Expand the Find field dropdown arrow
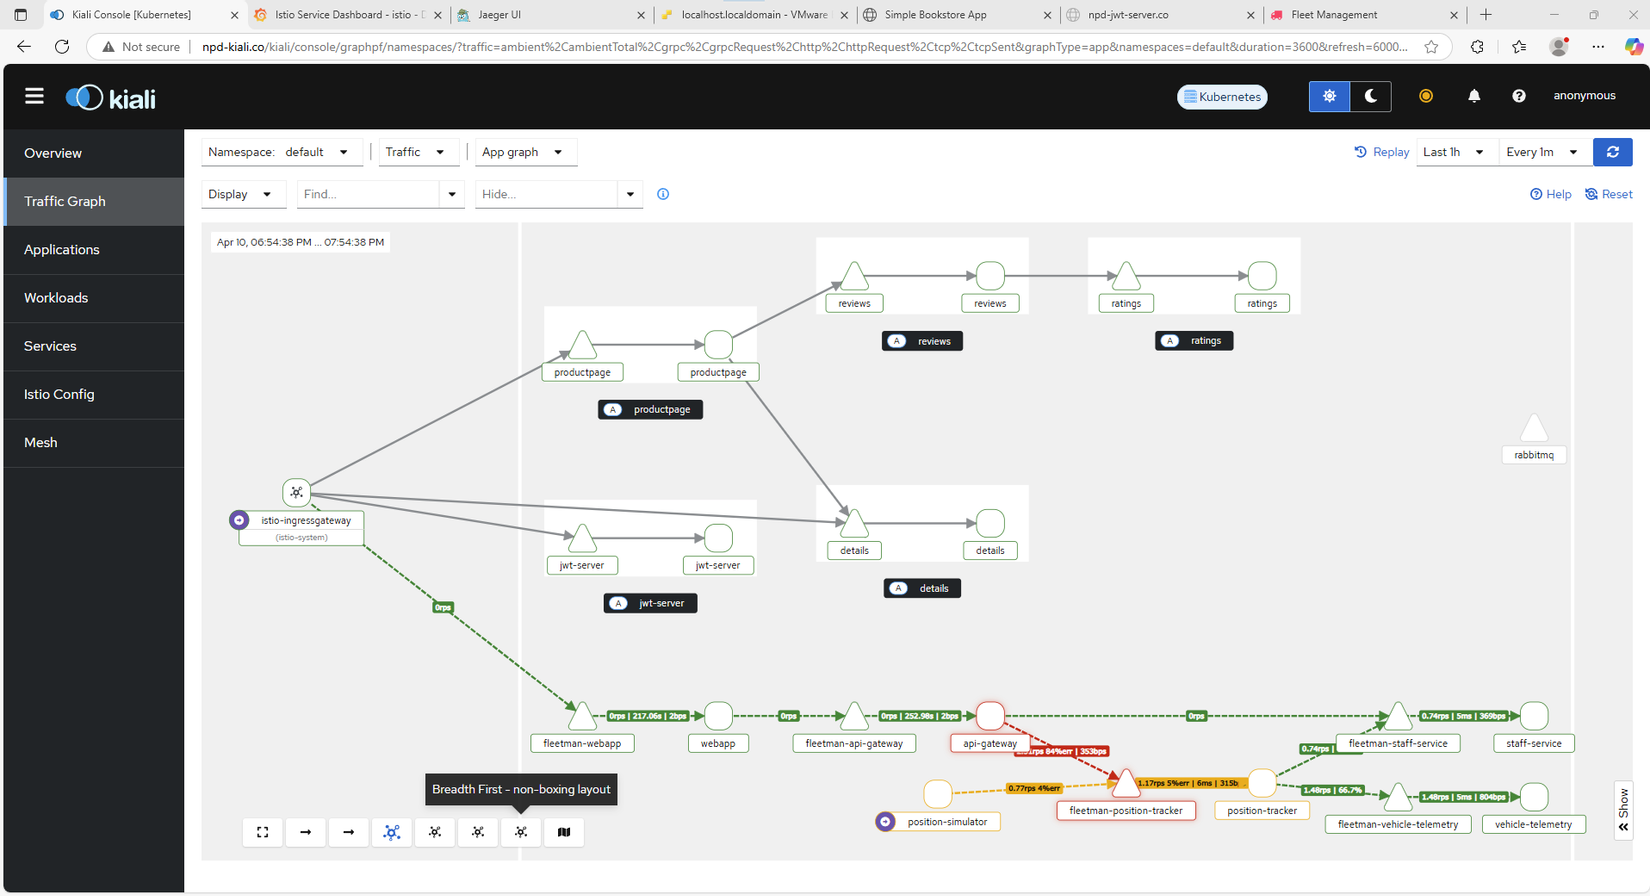Image resolution: width=1650 pixels, height=896 pixels. tap(452, 194)
